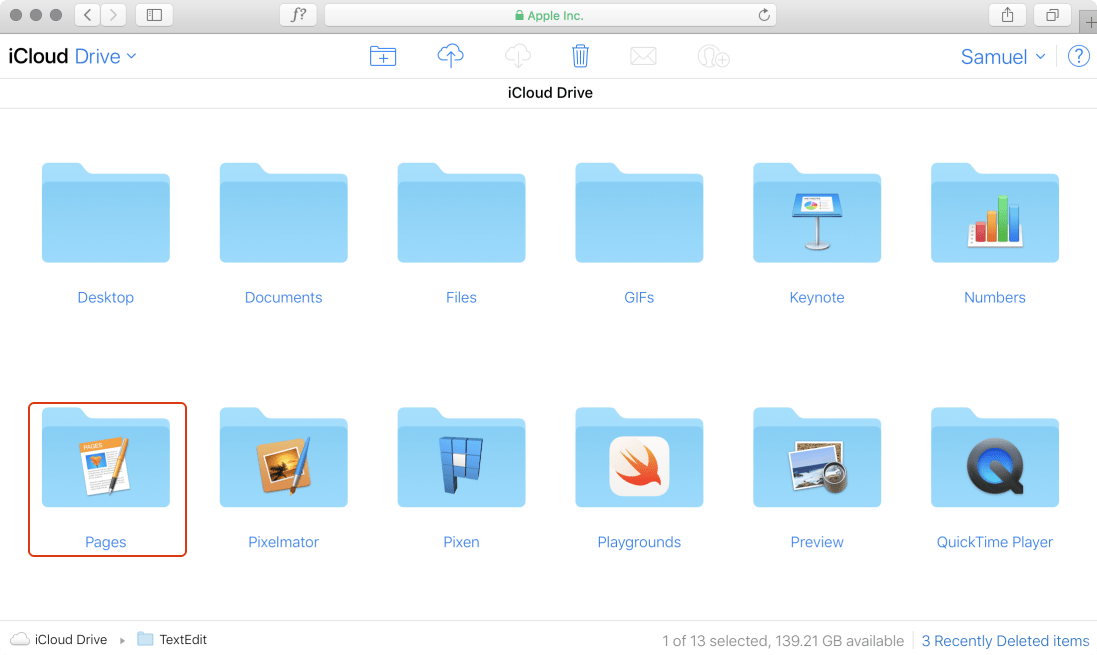Upload a file to iCloud Drive
Image resolution: width=1097 pixels, height=655 pixels.
click(450, 56)
